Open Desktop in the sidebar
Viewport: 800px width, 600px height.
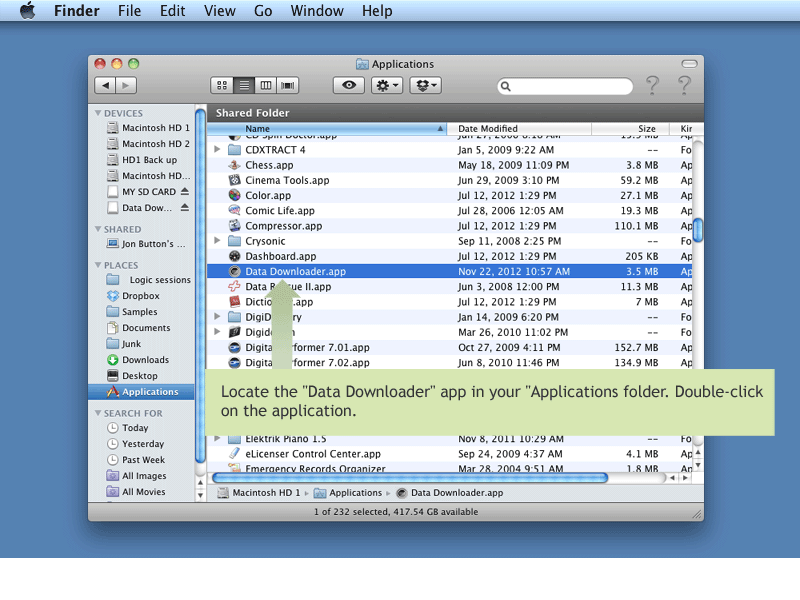click(132, 376)
